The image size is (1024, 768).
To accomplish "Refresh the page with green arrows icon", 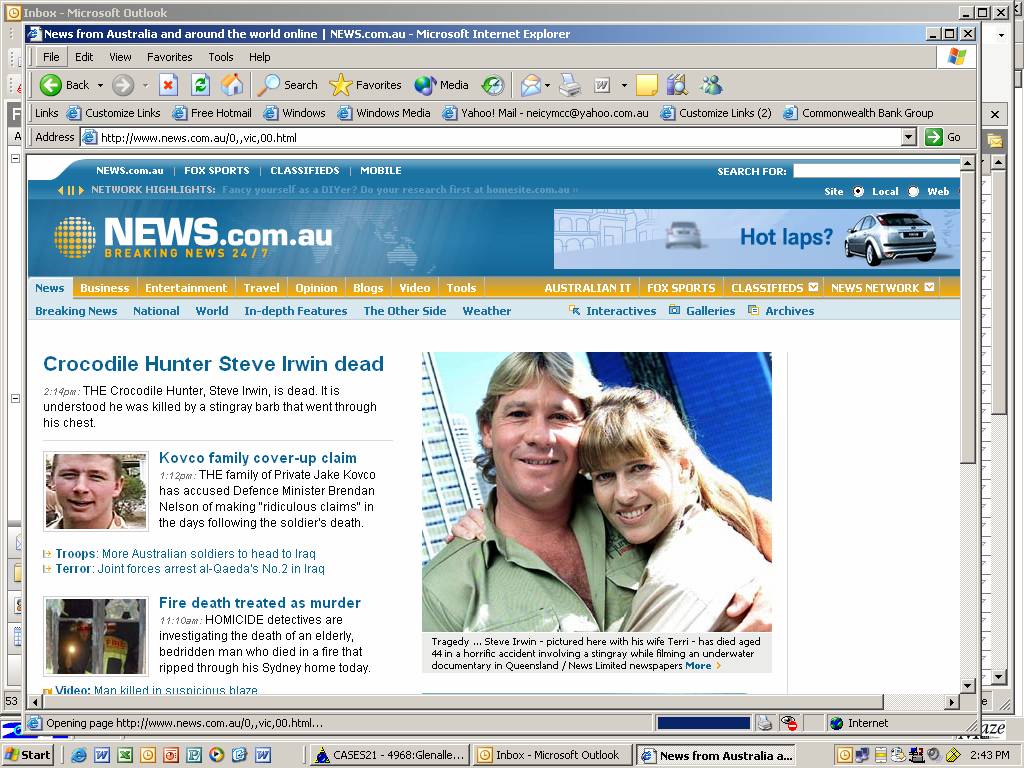I will click(200, 85).
